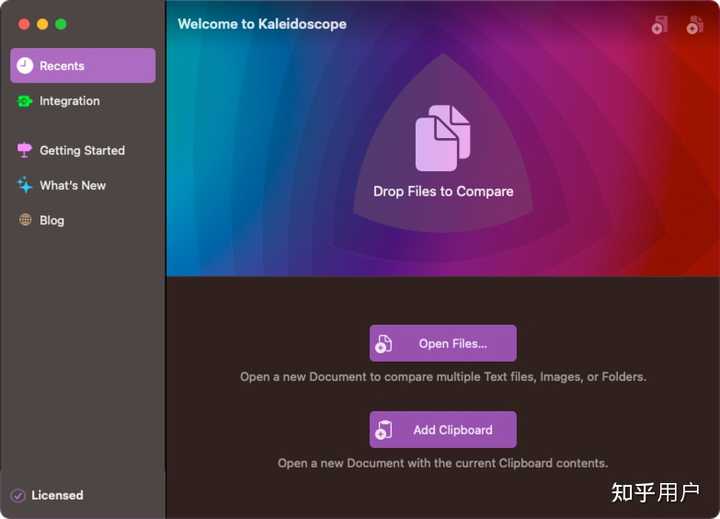Click the globe icon next to Blog
The height and width of the screenshot is (519, 720).
click(x=25, y=220)
